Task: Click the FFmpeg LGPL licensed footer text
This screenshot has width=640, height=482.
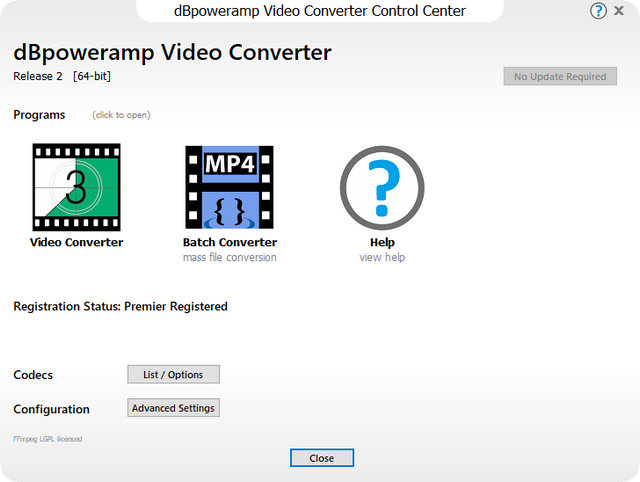Action: (x=47, y=438)
